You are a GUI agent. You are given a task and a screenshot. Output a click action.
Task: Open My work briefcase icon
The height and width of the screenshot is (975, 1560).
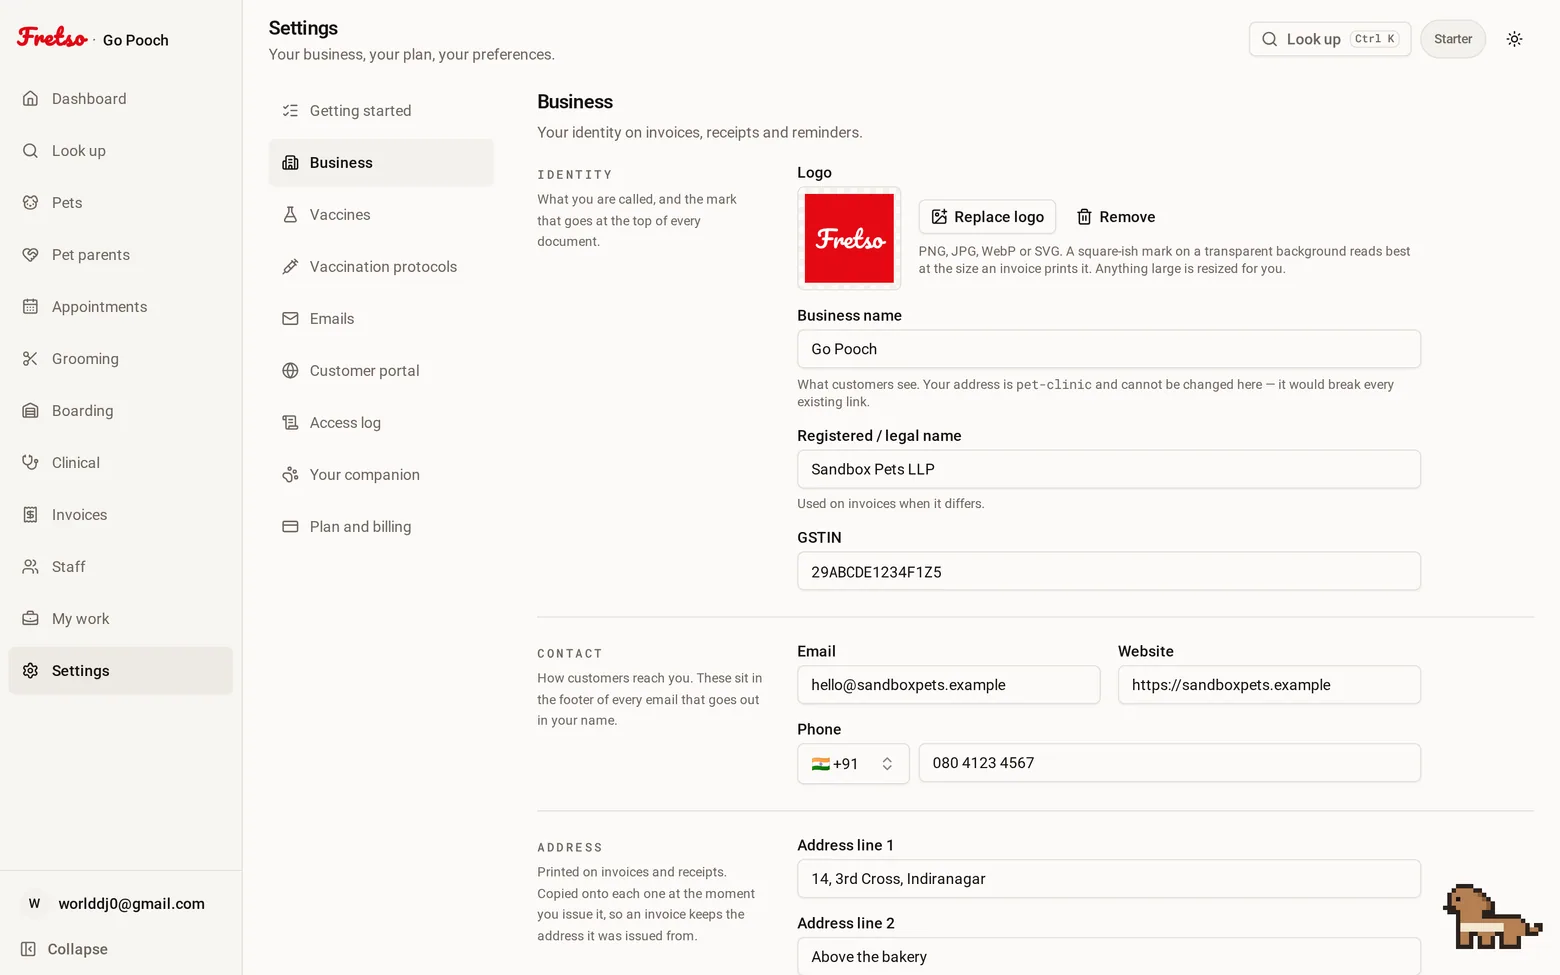tap(30, 619)
